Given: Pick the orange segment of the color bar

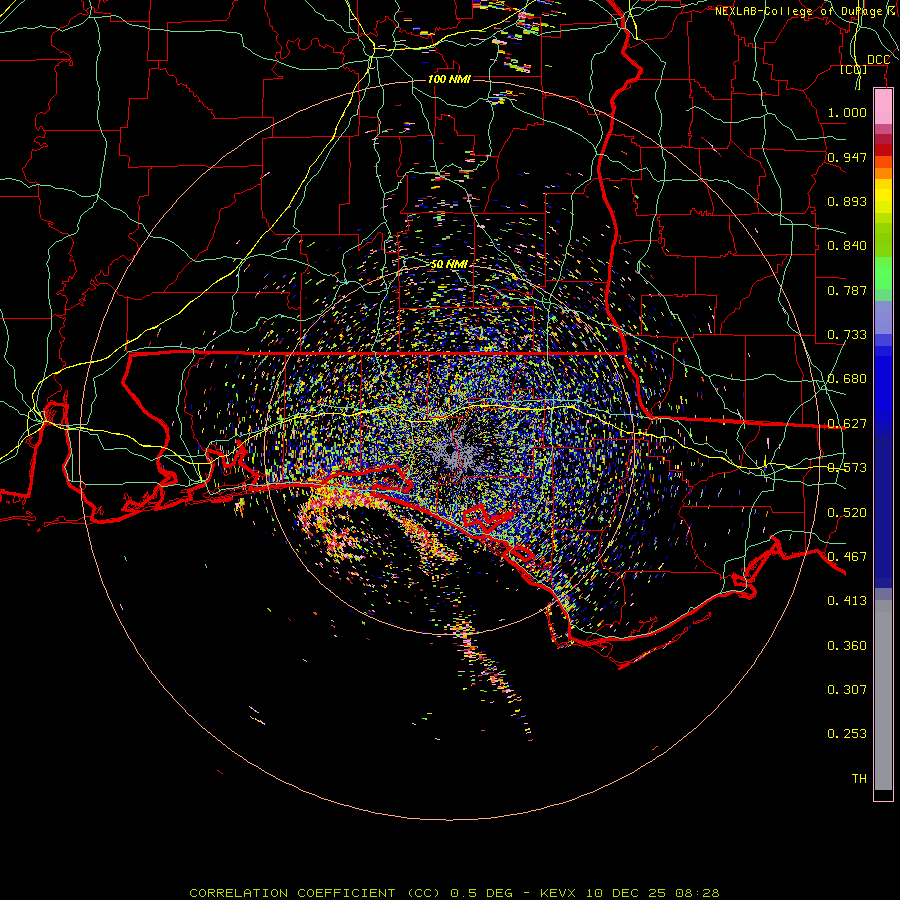Looking at the screenshot, I should (883, 173).
